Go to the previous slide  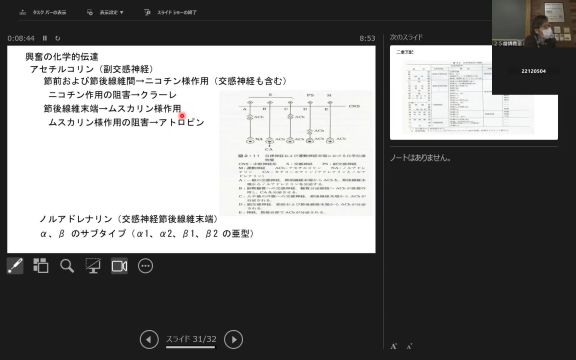149,339
